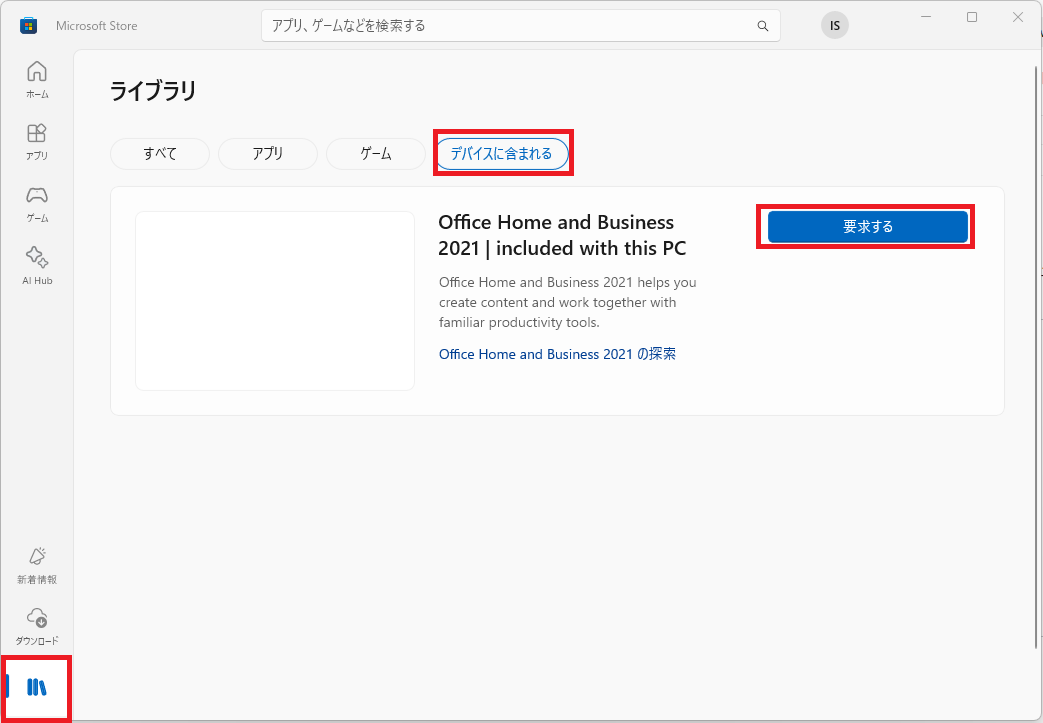Open the IS profile avatar menu
The width and height of the screenshot is (1043, 723).
[834, 26]
